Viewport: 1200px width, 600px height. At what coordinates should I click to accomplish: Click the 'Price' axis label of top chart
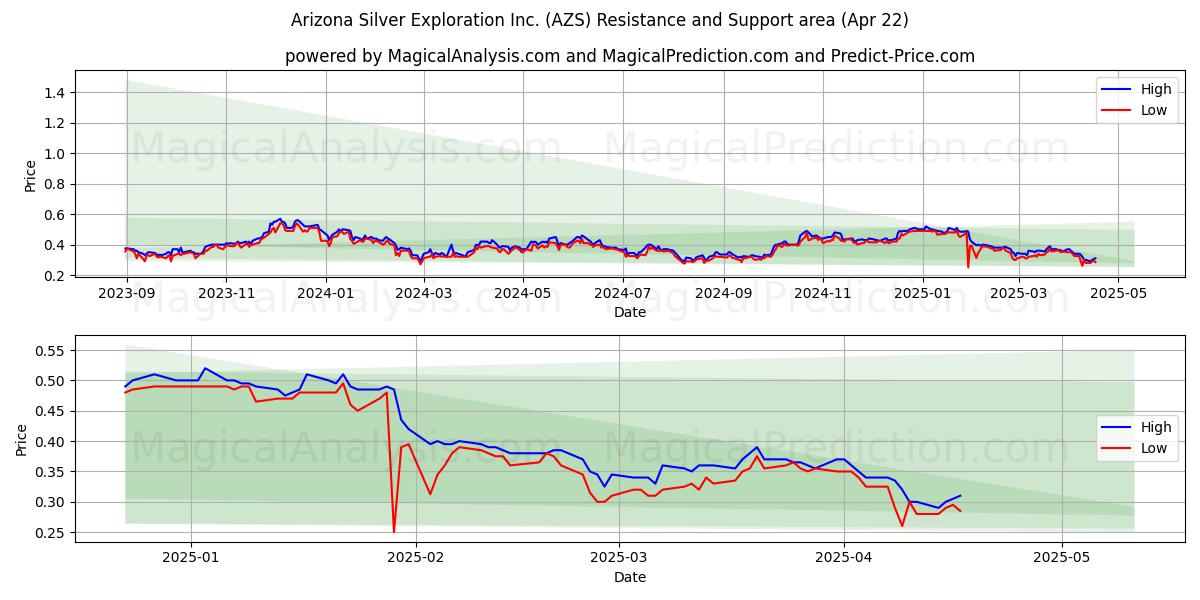[30, 176]
